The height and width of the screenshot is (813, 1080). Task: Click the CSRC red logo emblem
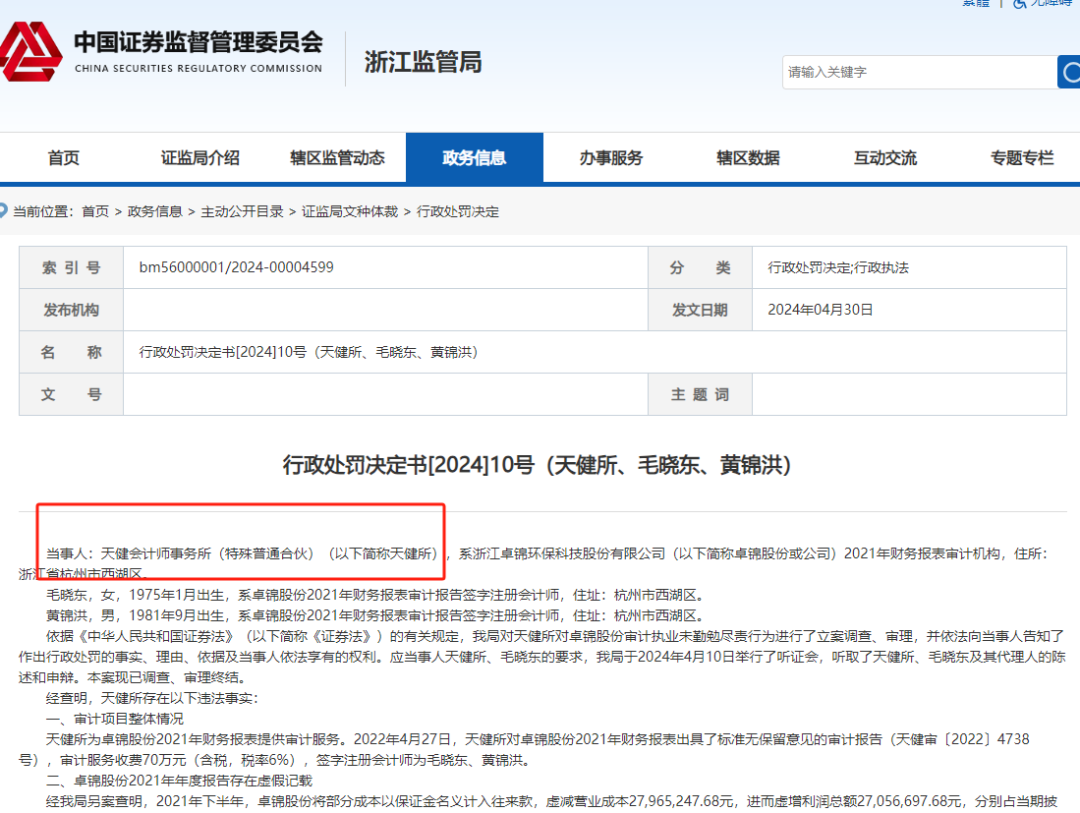30,53
